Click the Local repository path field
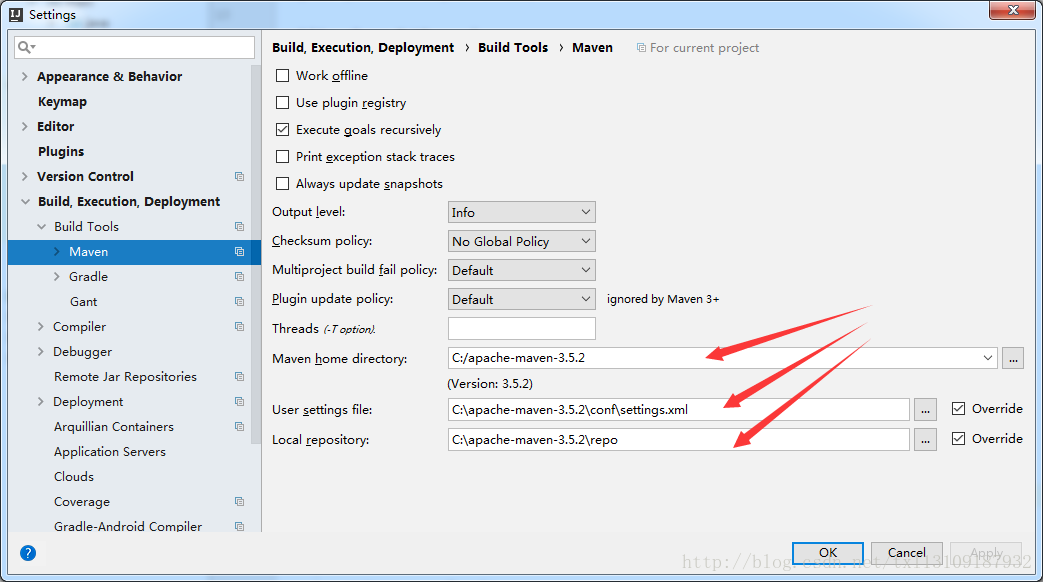 678,440
